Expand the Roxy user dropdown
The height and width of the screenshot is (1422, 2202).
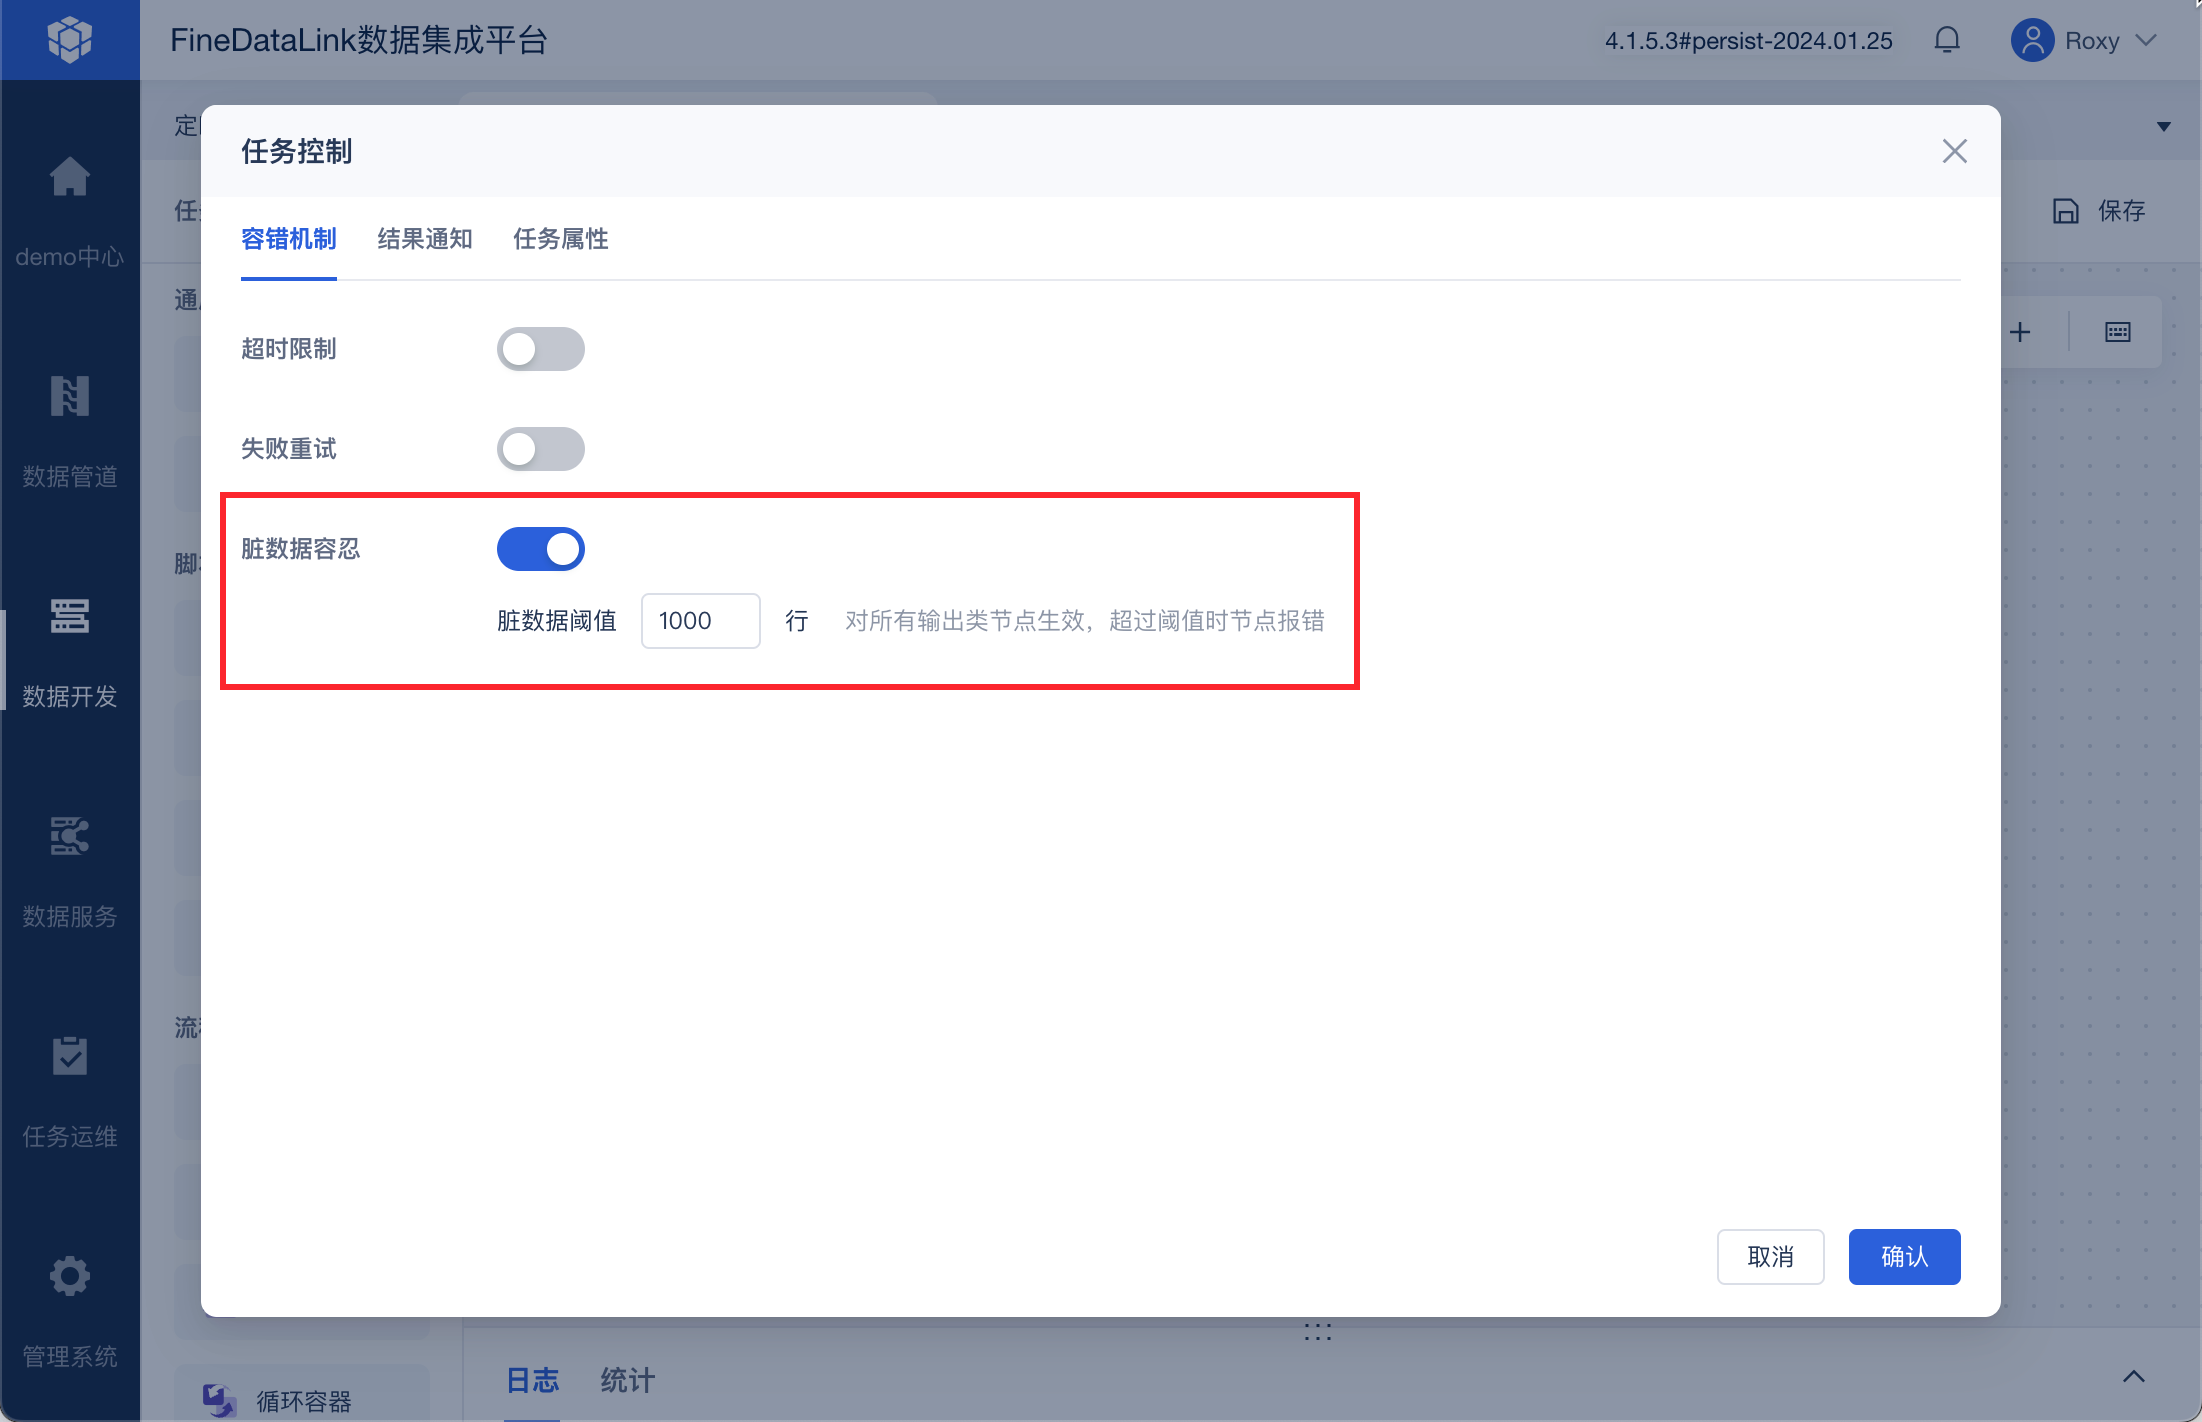pyautogui.click(x=2144, y=40)
